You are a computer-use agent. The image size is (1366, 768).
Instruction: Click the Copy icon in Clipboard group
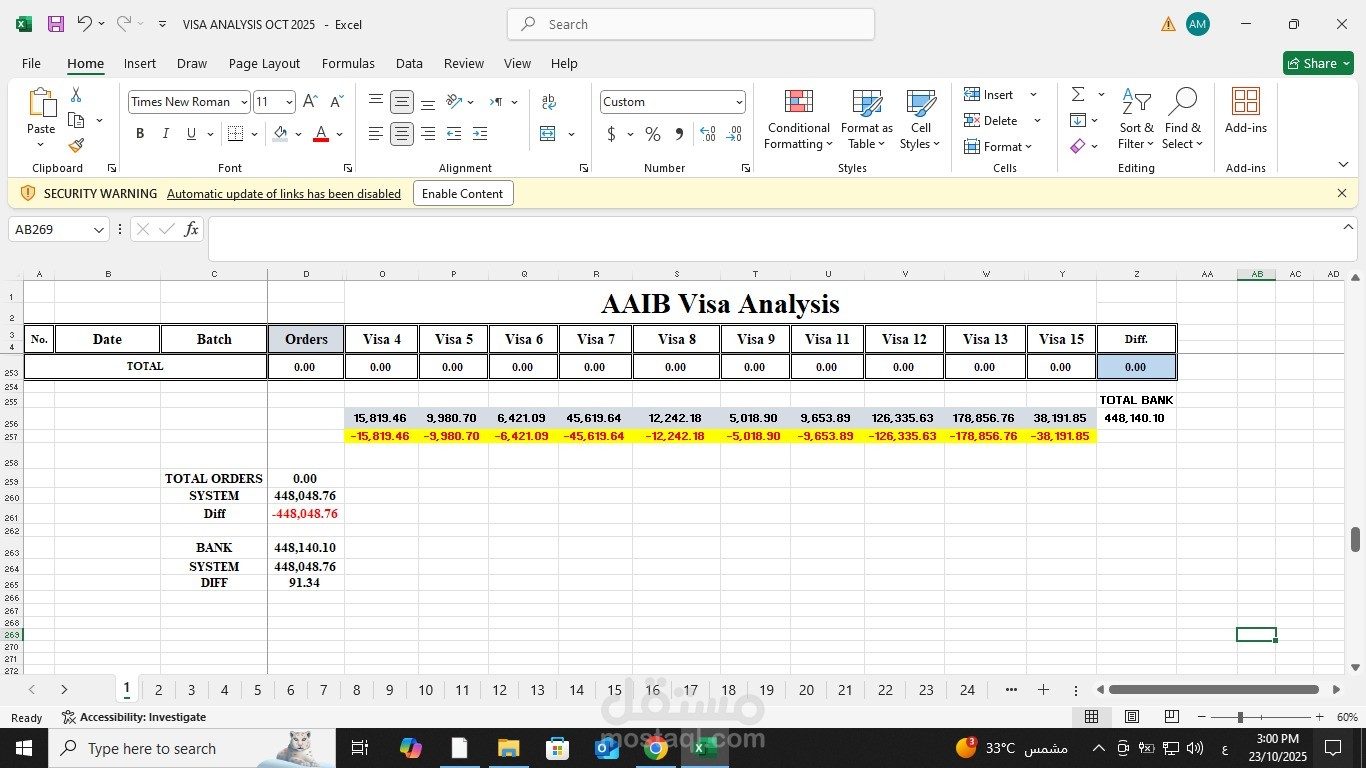[x=76, y=120]
